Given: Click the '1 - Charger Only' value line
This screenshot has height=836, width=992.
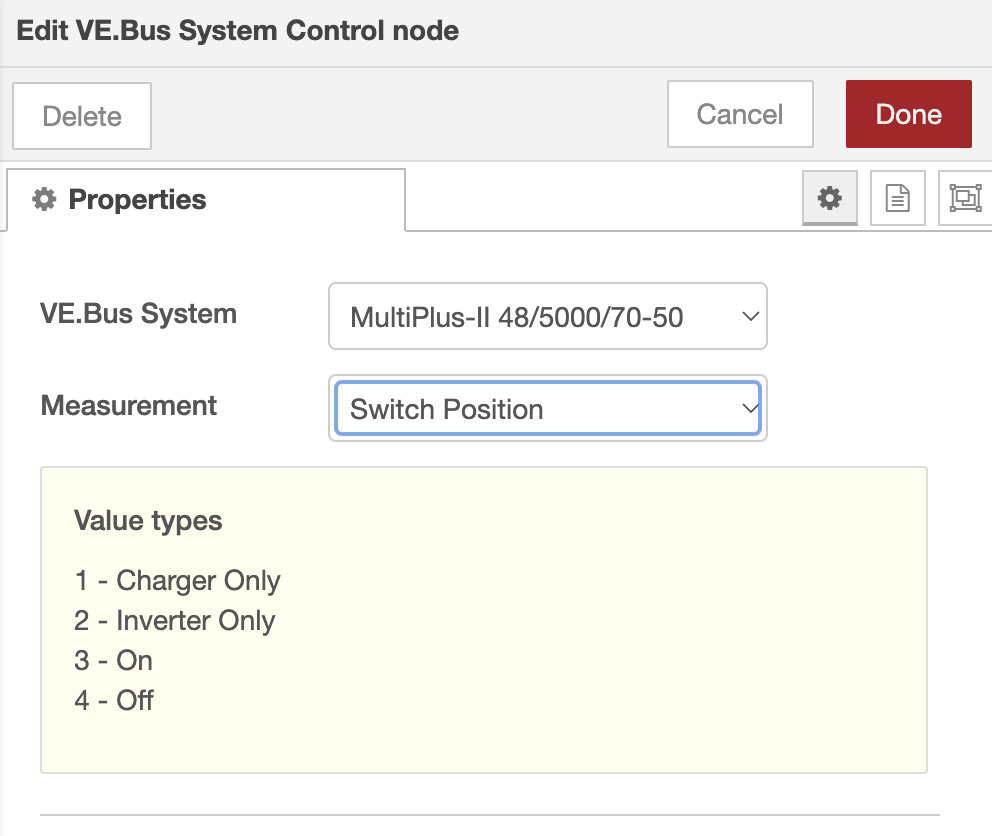Looking at the screenshot, I should (x=177, y=581).
